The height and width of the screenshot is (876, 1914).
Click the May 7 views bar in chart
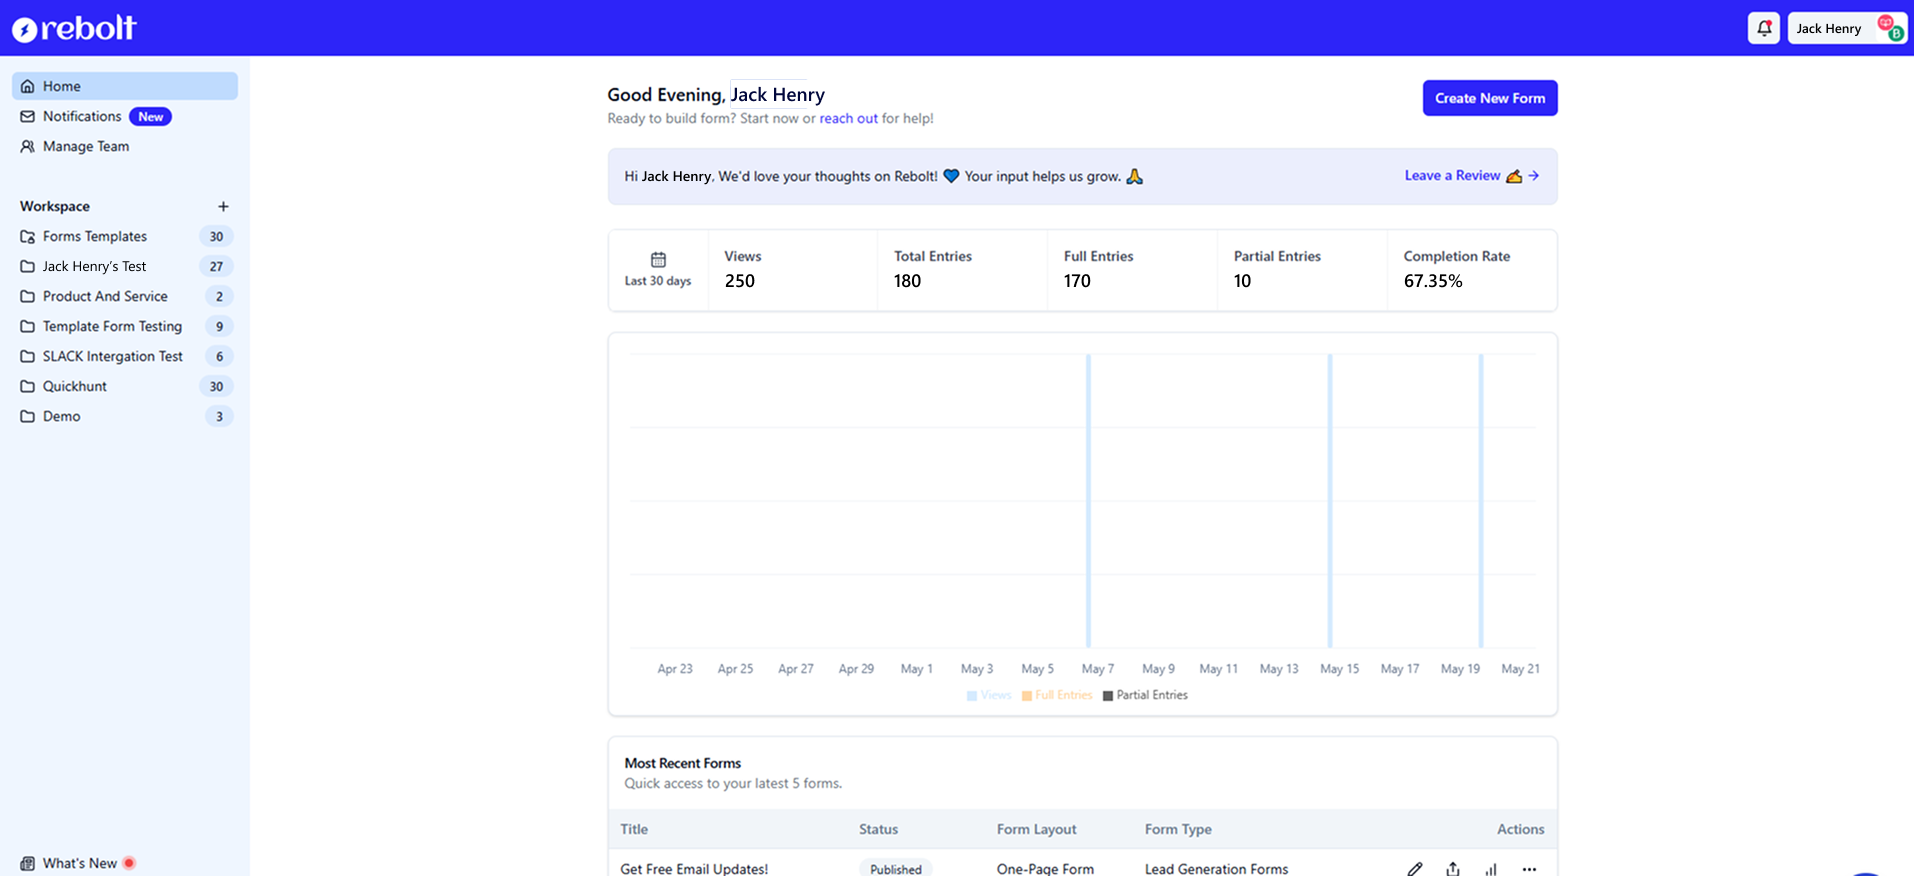pos(1088,500)
